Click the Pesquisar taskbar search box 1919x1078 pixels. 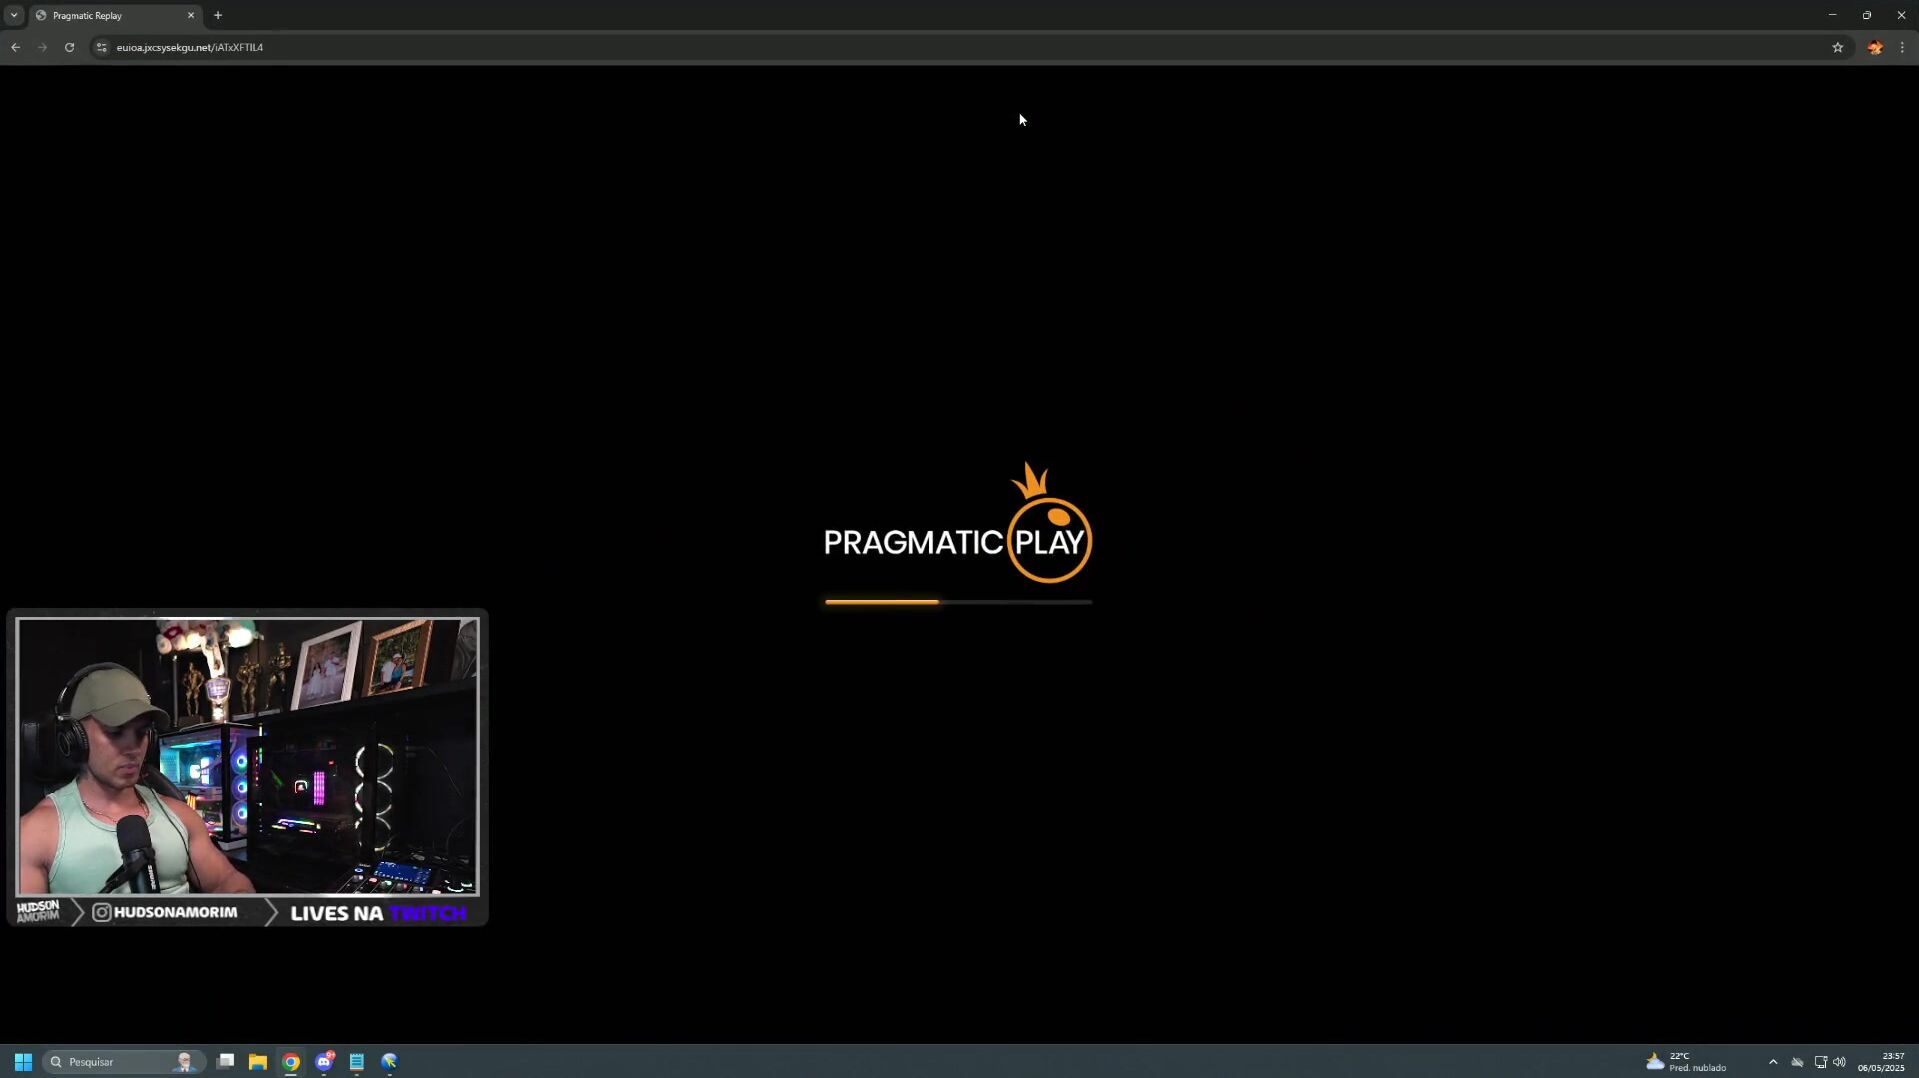(x=124, y=1061)
